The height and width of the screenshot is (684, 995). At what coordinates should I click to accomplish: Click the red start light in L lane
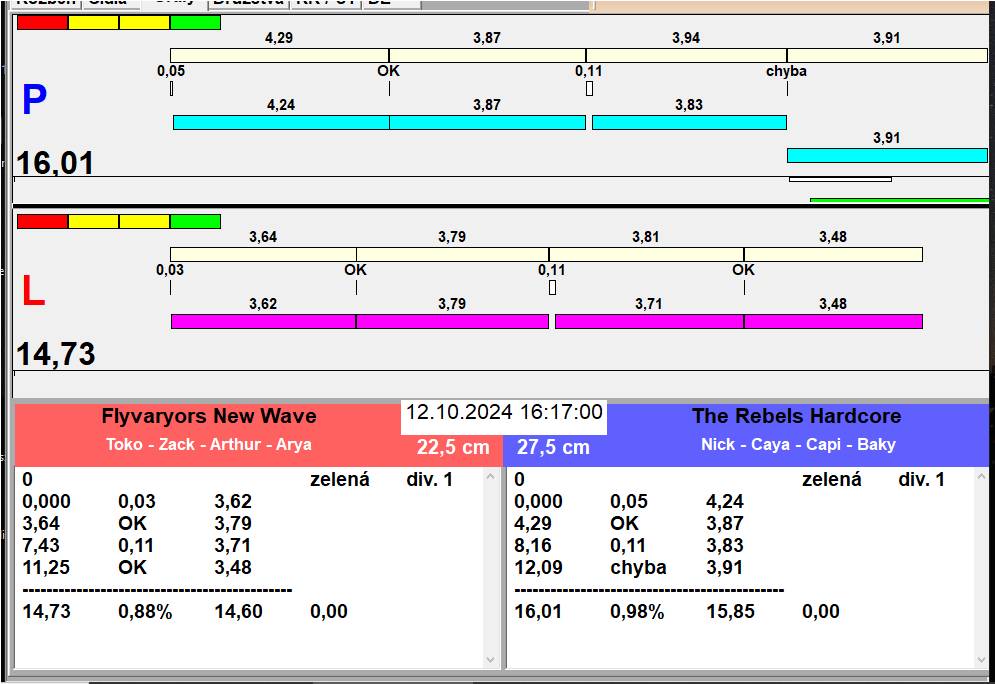(x=43, y=221)
